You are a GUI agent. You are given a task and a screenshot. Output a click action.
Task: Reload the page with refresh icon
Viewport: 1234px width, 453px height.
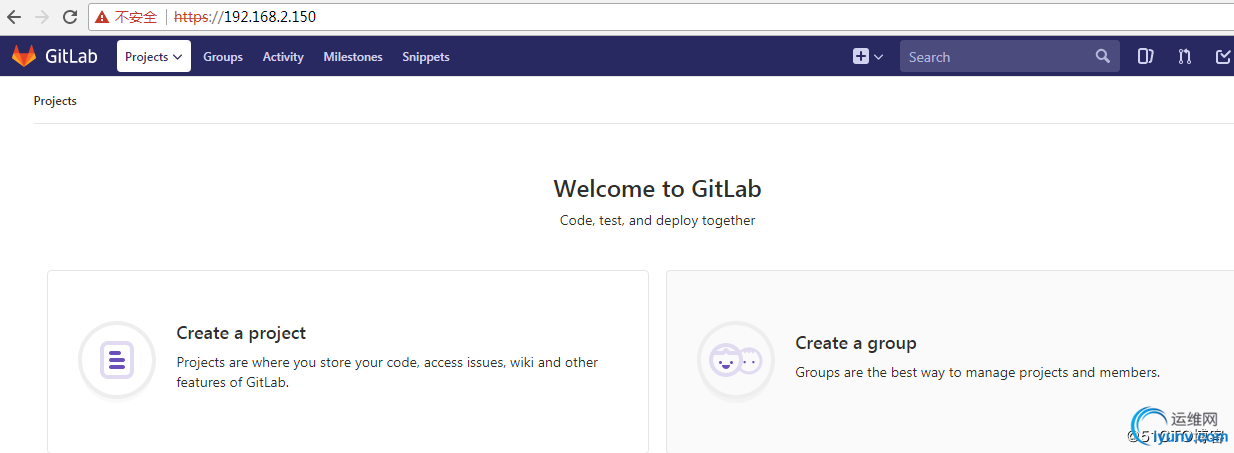click(70, 17)
